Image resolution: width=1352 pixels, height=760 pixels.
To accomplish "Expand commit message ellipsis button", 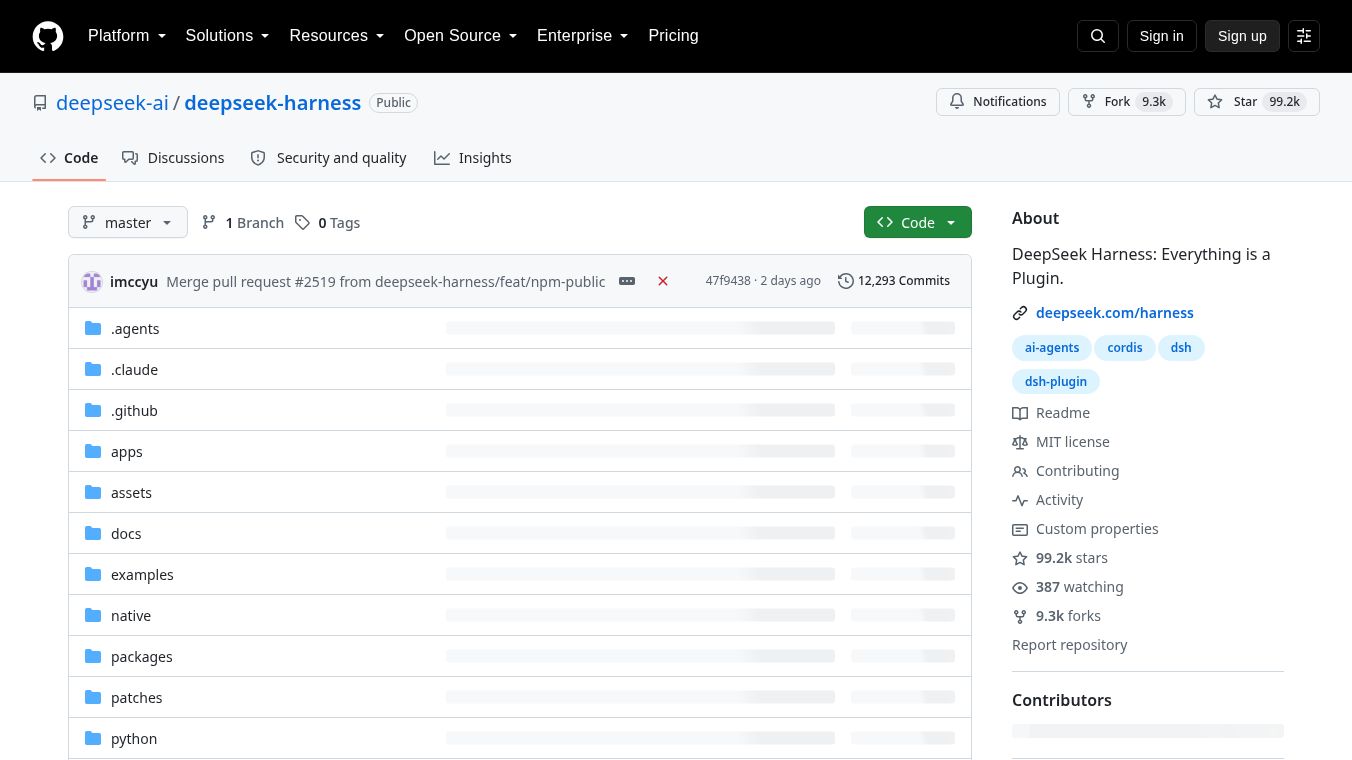I will coord(627,281).
